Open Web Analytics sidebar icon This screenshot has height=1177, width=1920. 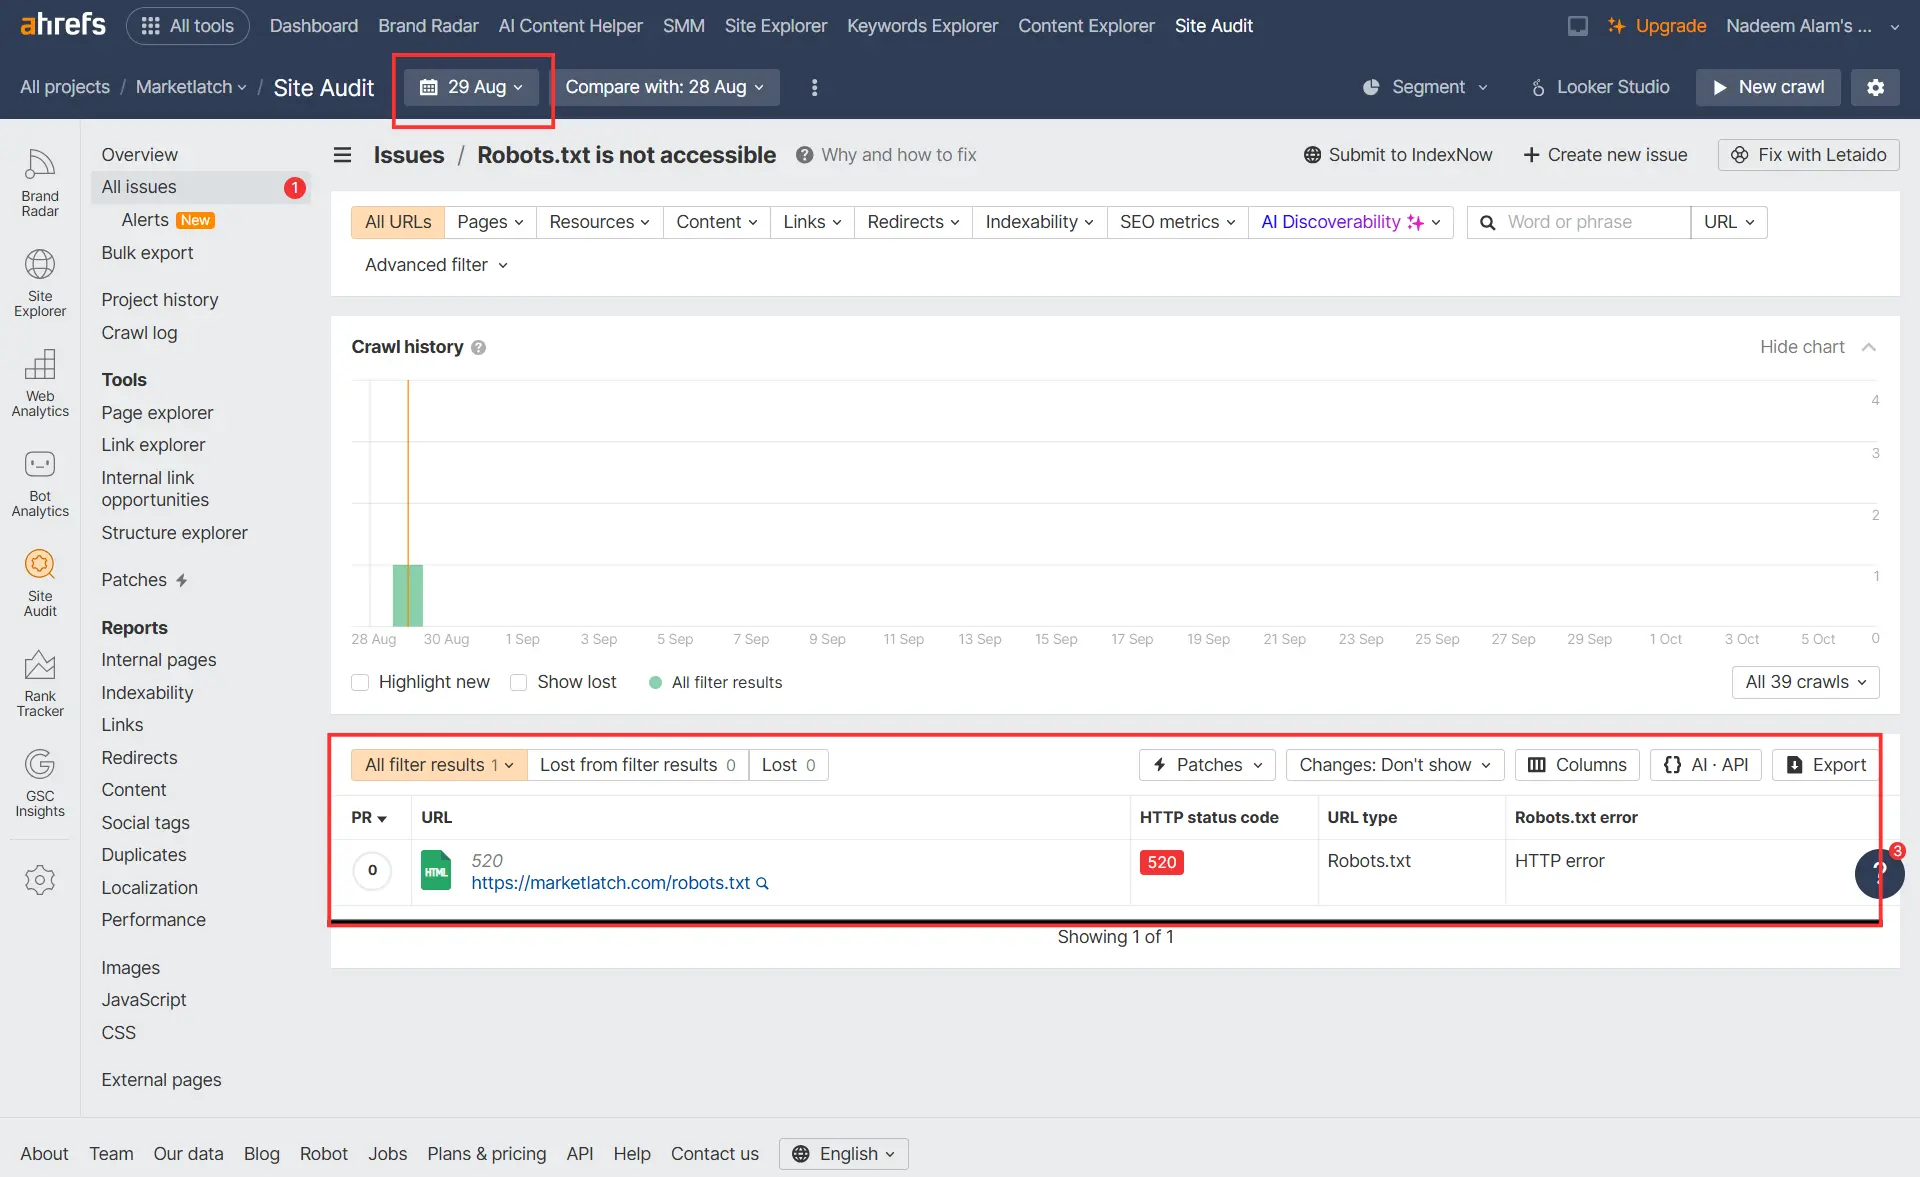click(40, 383)
